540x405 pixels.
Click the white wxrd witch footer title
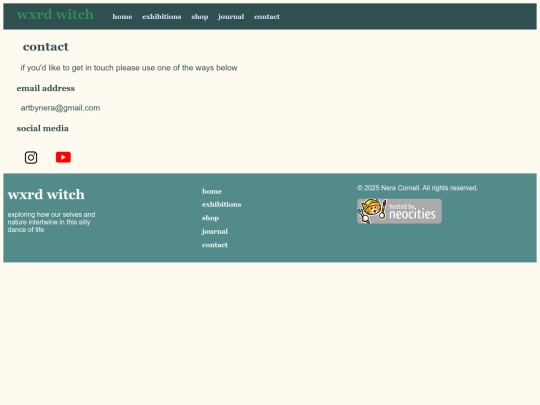pos(46,194)
